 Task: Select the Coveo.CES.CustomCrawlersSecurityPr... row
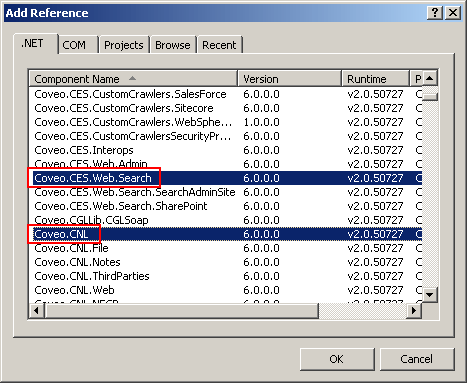226,136
